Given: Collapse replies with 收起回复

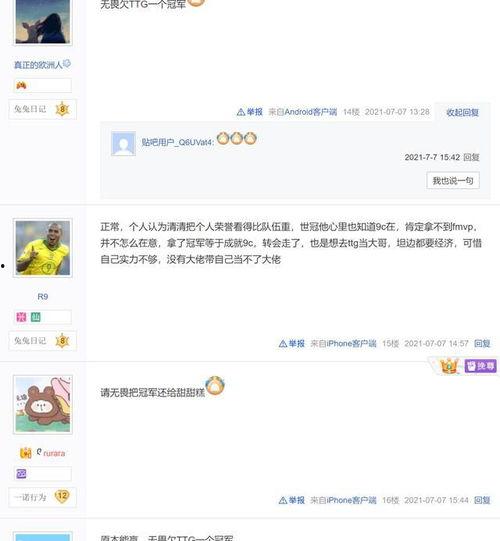Looking at the screenshot, I should click(x=462, y=112).
